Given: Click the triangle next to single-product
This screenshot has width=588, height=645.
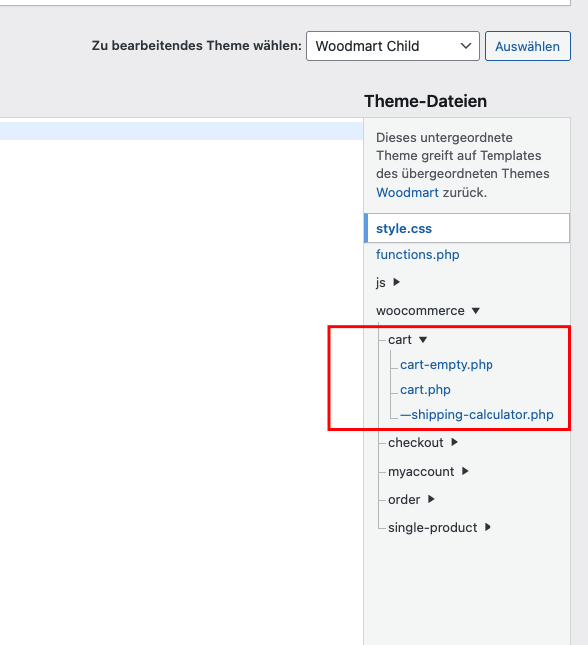Looking at the screenshot, I should [x=488, y=527].
